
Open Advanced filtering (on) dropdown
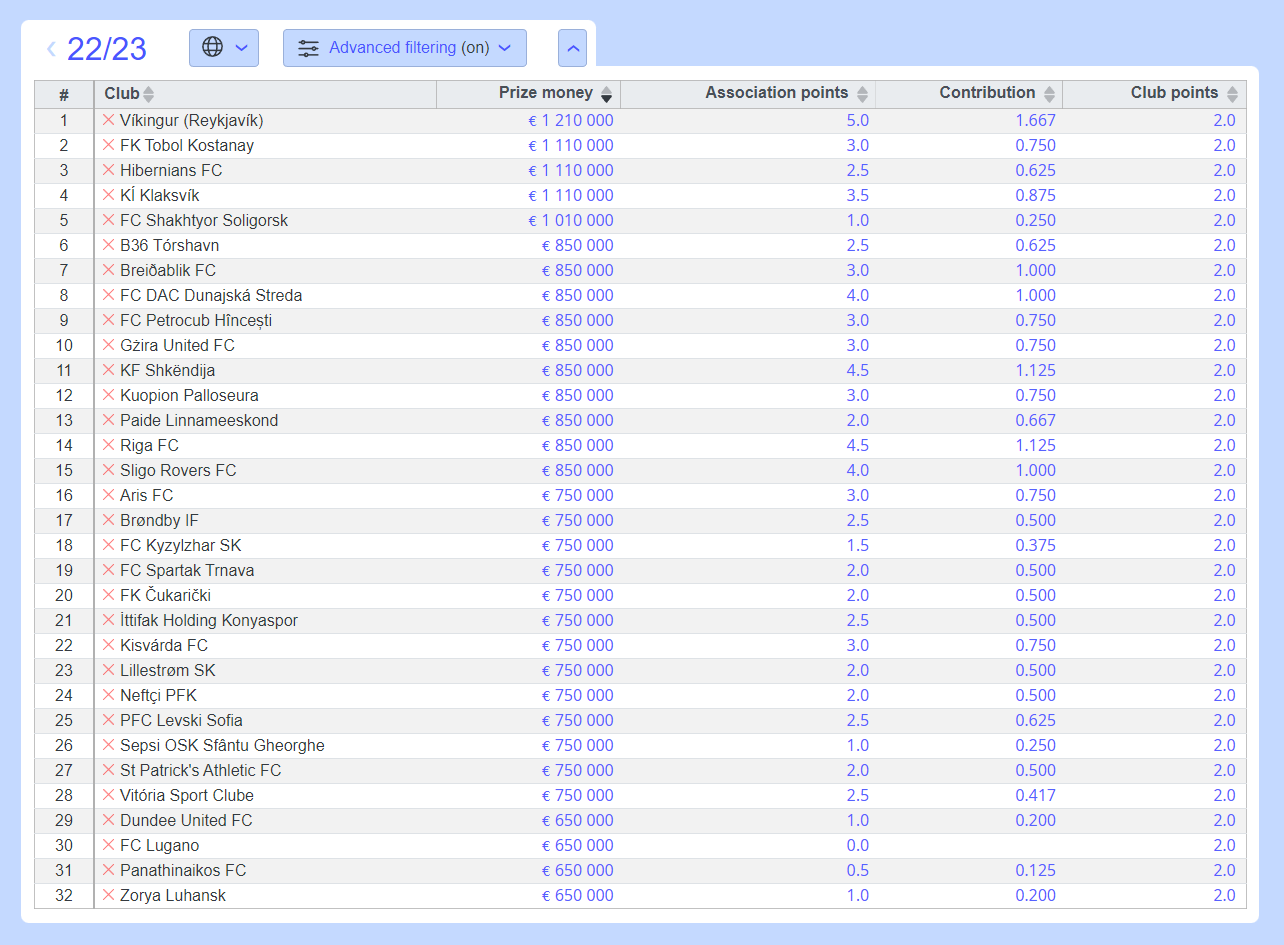click(405, 48)
